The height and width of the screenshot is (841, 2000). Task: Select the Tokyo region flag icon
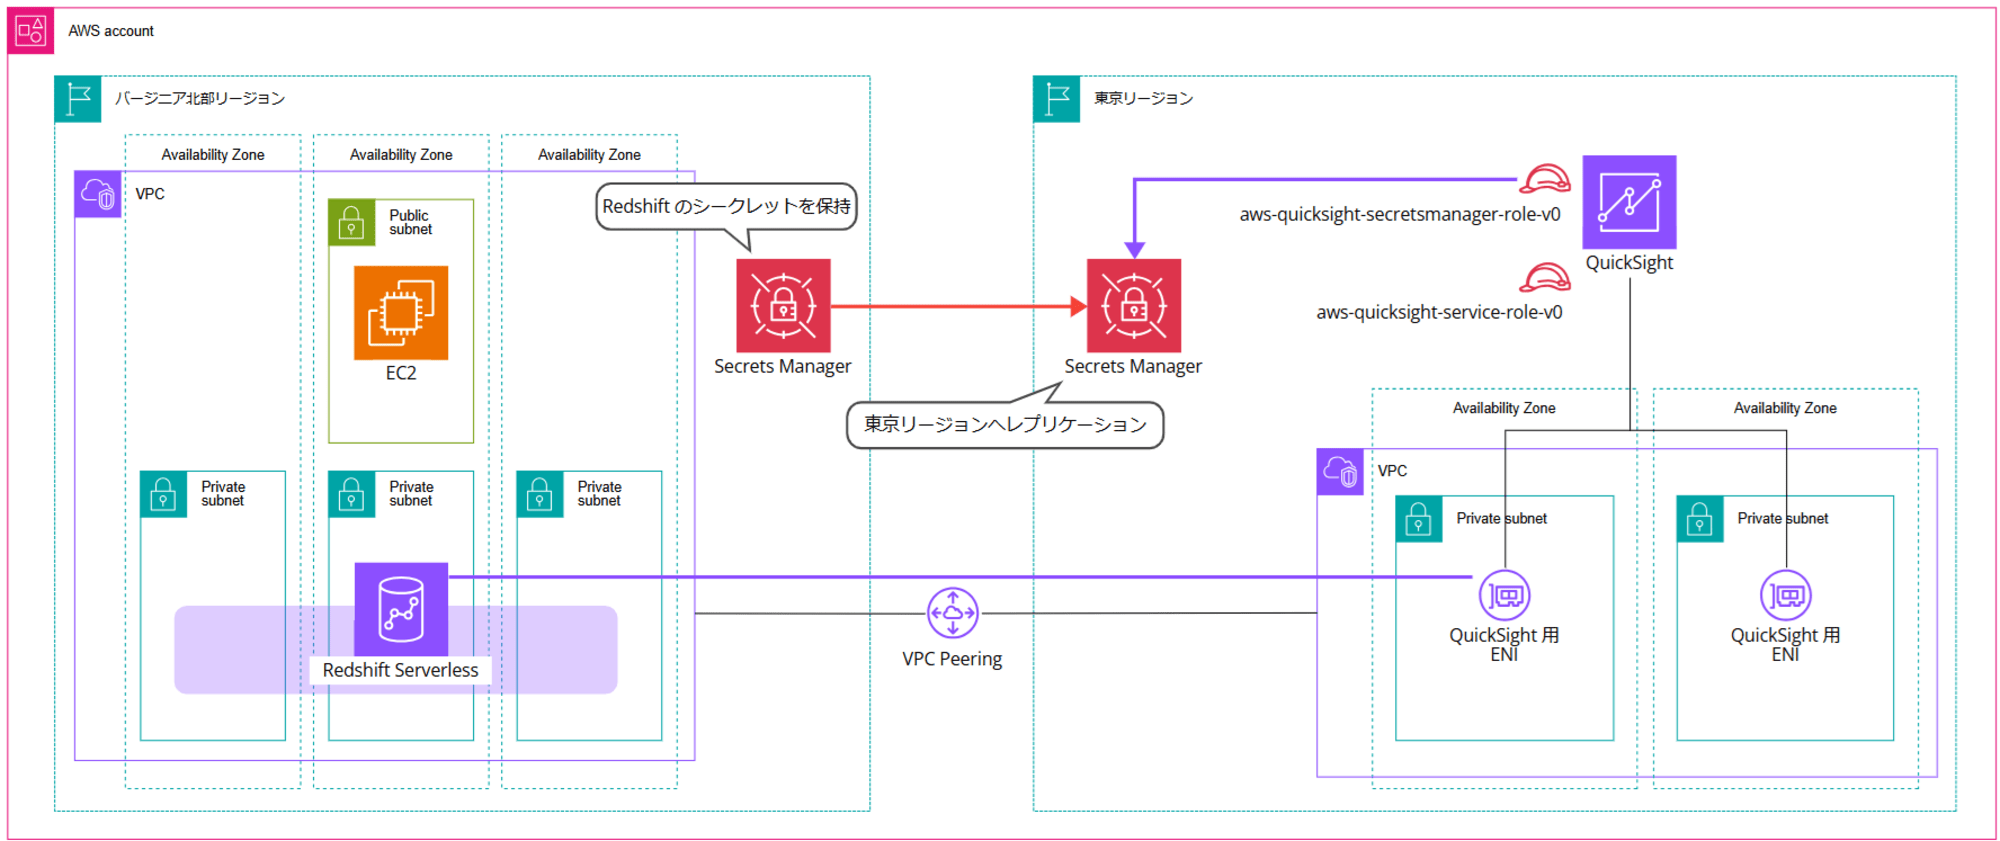(x=1056, y=99)
